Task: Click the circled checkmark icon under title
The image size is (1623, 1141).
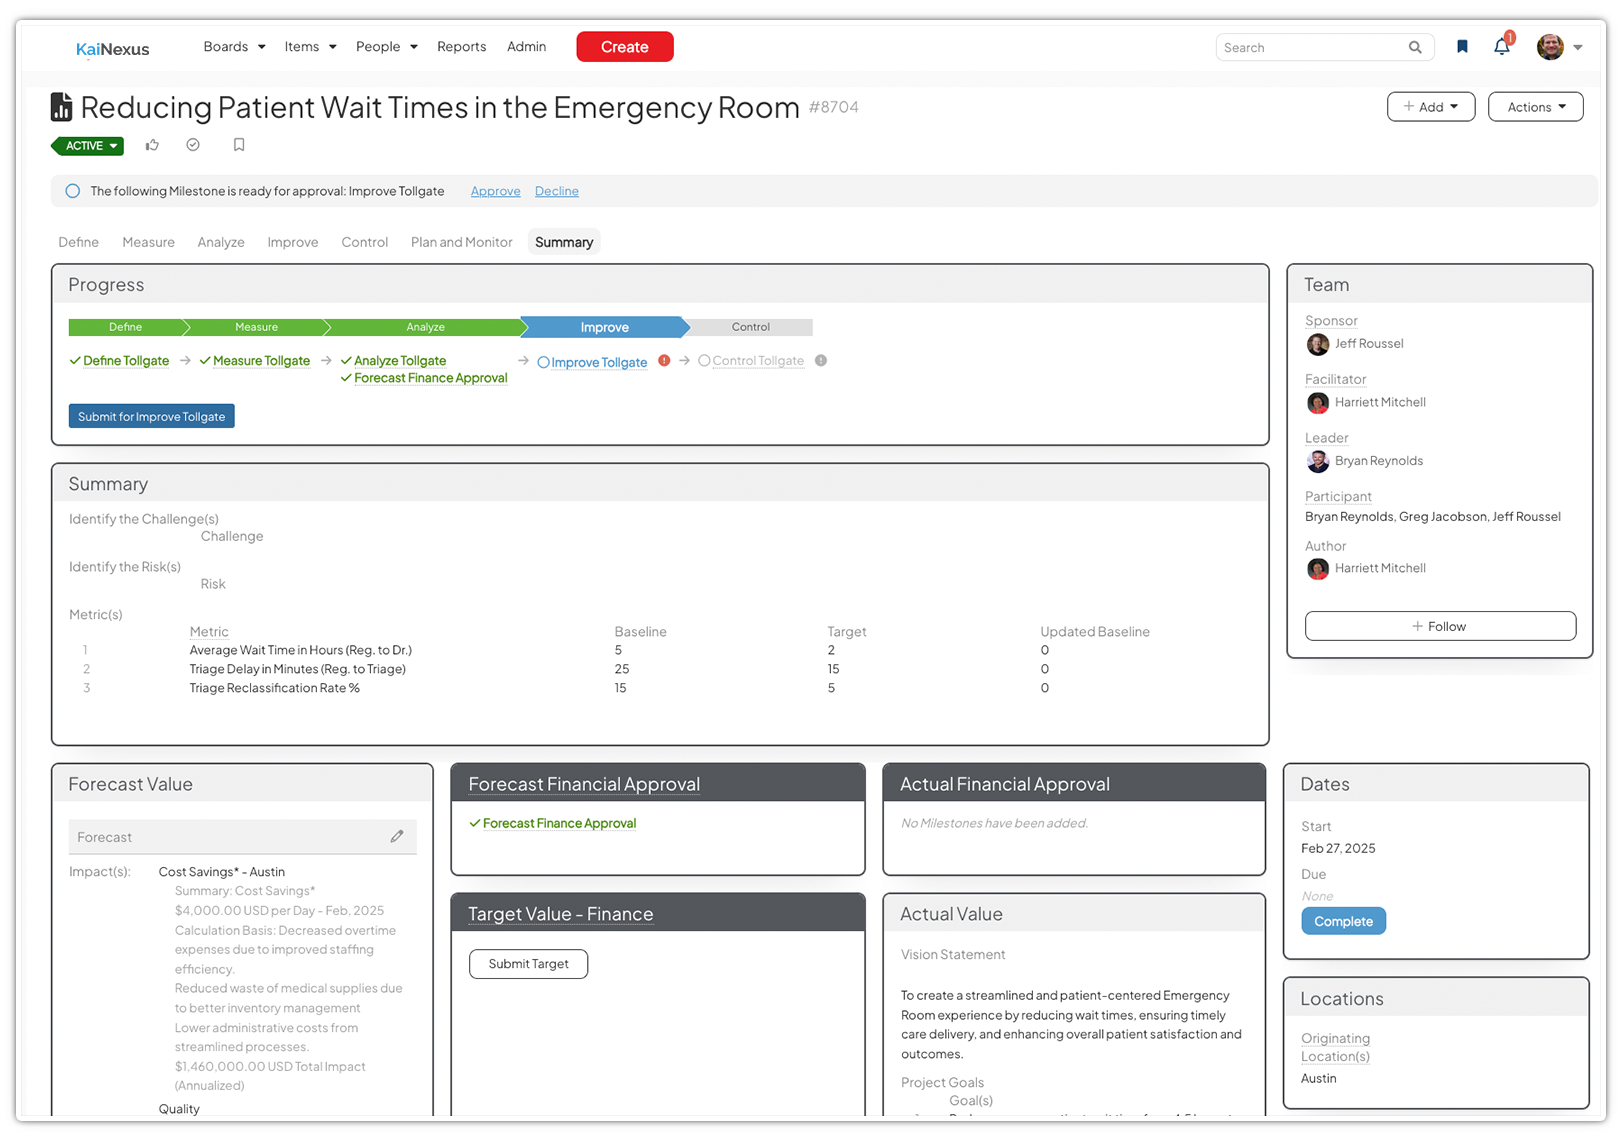Action: pyautogui.click(x=193, y=145)
